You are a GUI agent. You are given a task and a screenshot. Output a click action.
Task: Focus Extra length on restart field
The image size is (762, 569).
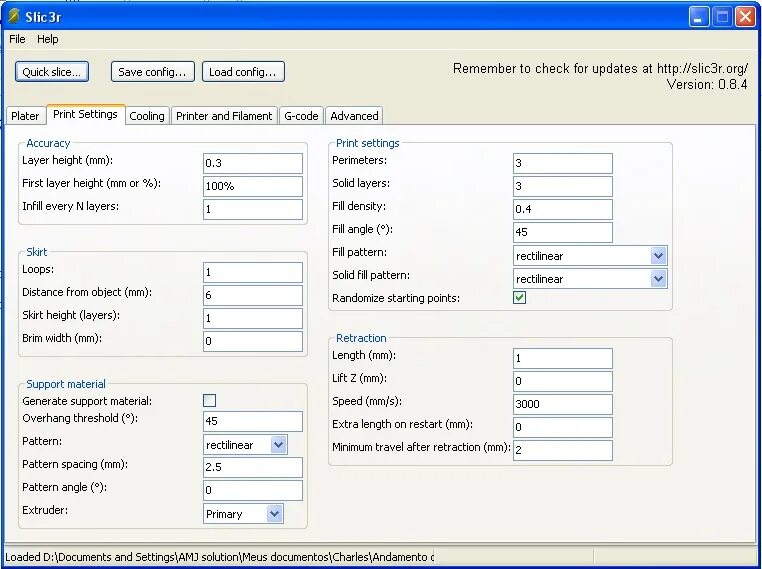coord(563,428)
